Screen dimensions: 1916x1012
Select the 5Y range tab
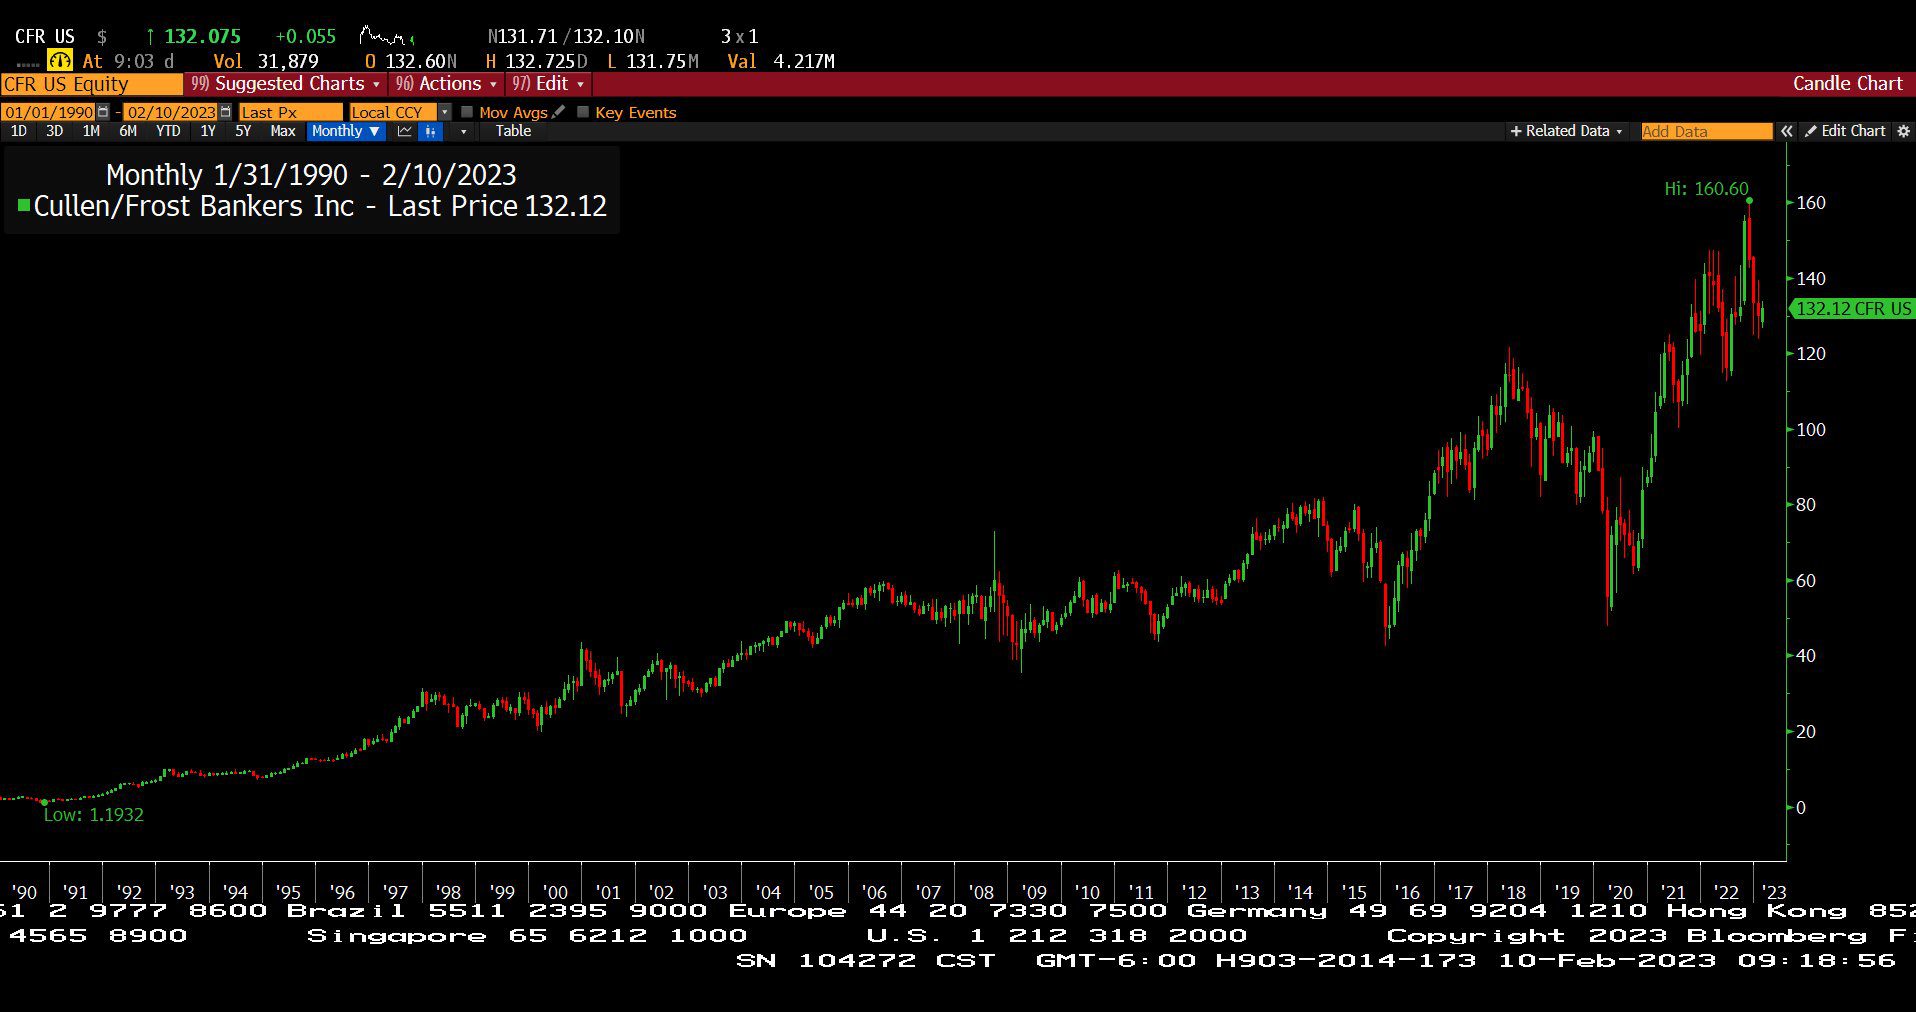pyautogui.click(x=243, y=131)
